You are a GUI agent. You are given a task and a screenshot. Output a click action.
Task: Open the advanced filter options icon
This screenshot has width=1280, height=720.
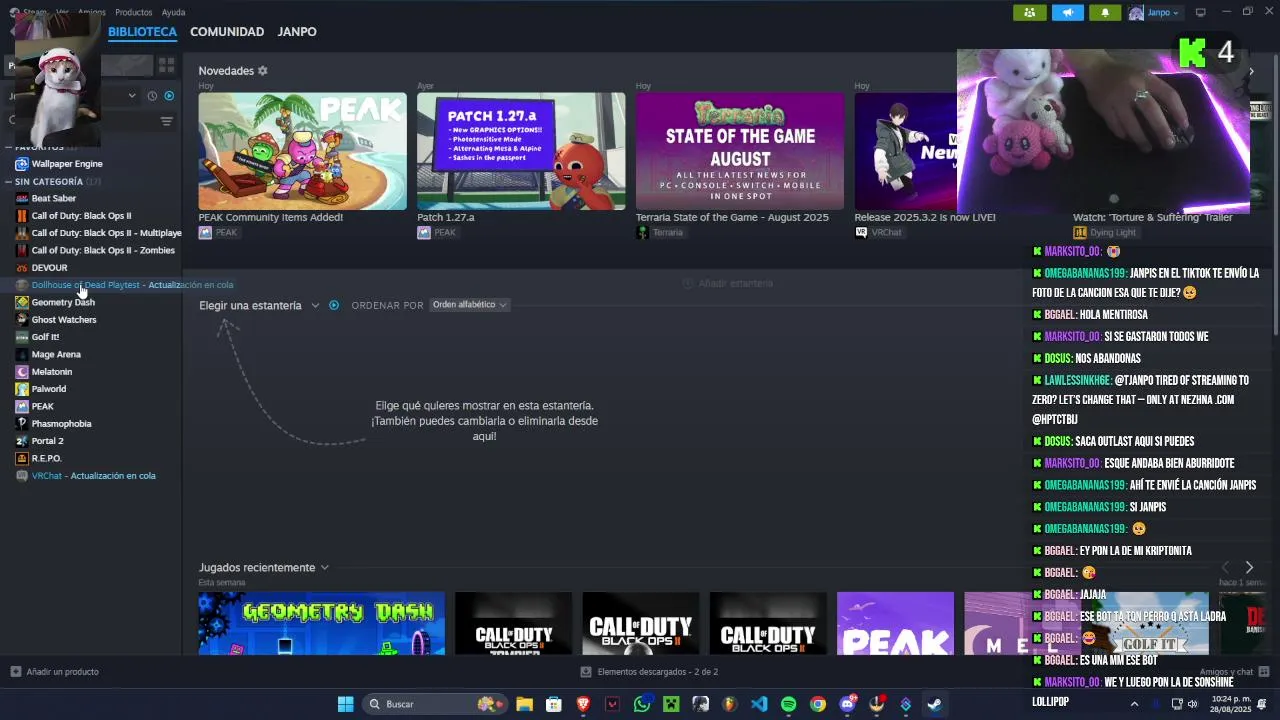point(167,121)
